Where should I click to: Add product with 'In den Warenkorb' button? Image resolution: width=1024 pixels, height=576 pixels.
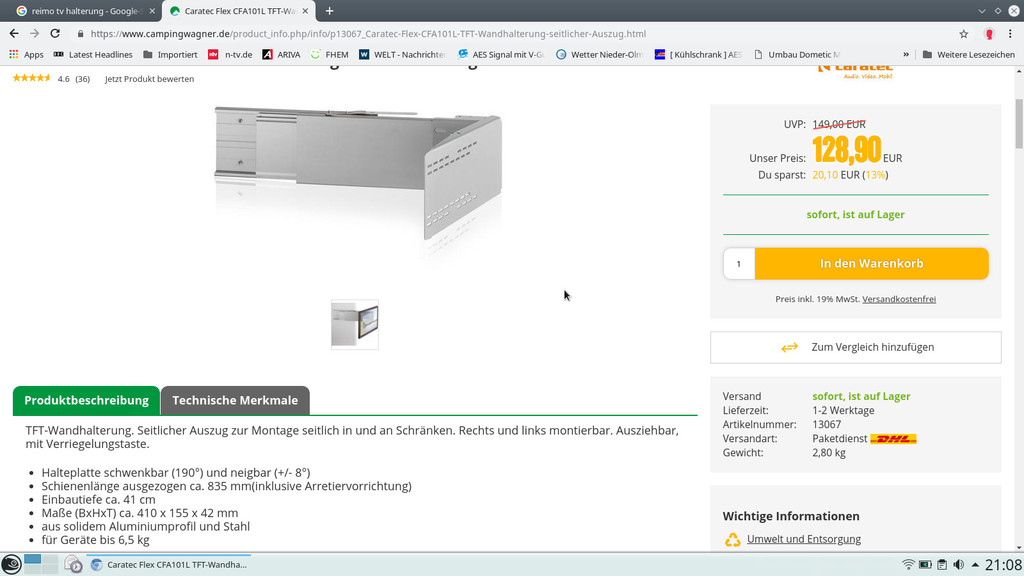[871, 264]
